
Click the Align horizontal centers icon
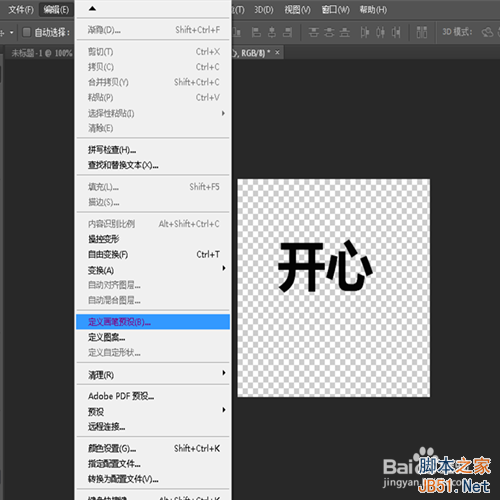272,32
